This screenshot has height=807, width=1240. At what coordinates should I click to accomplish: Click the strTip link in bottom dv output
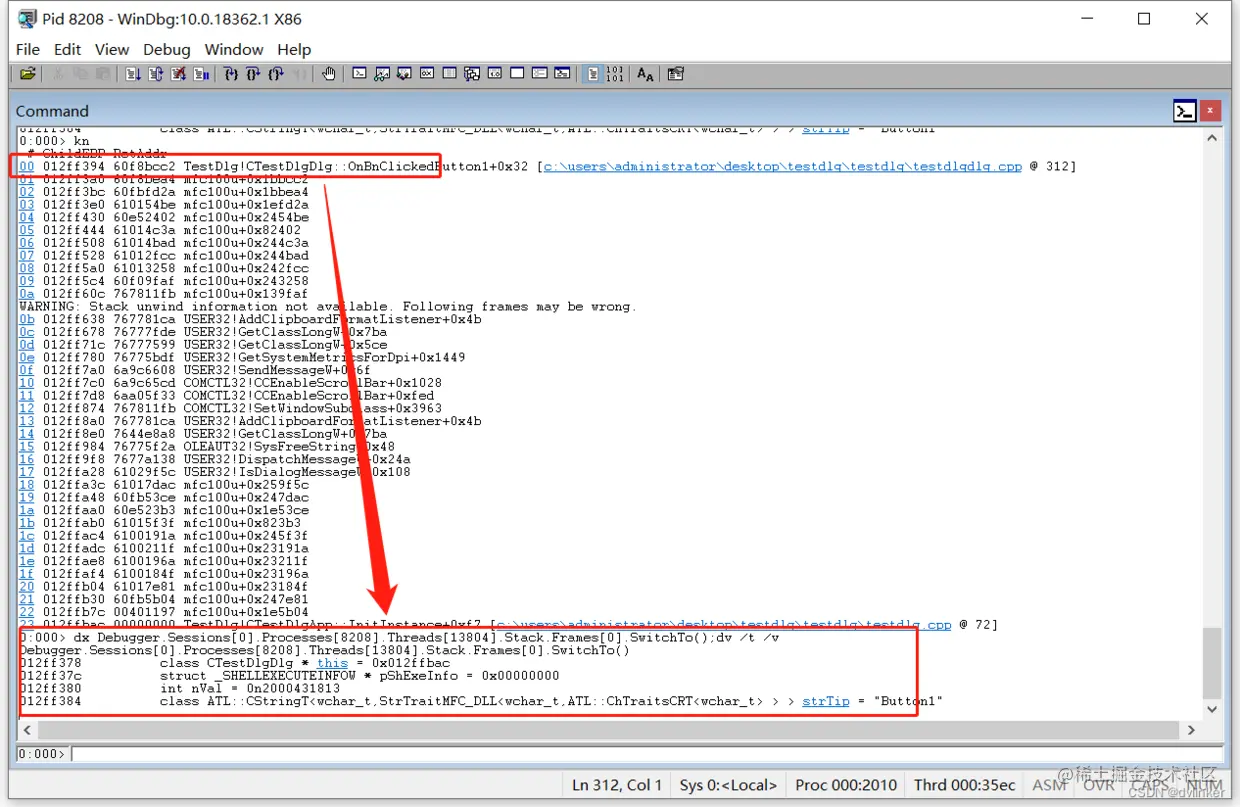(825, 701)
